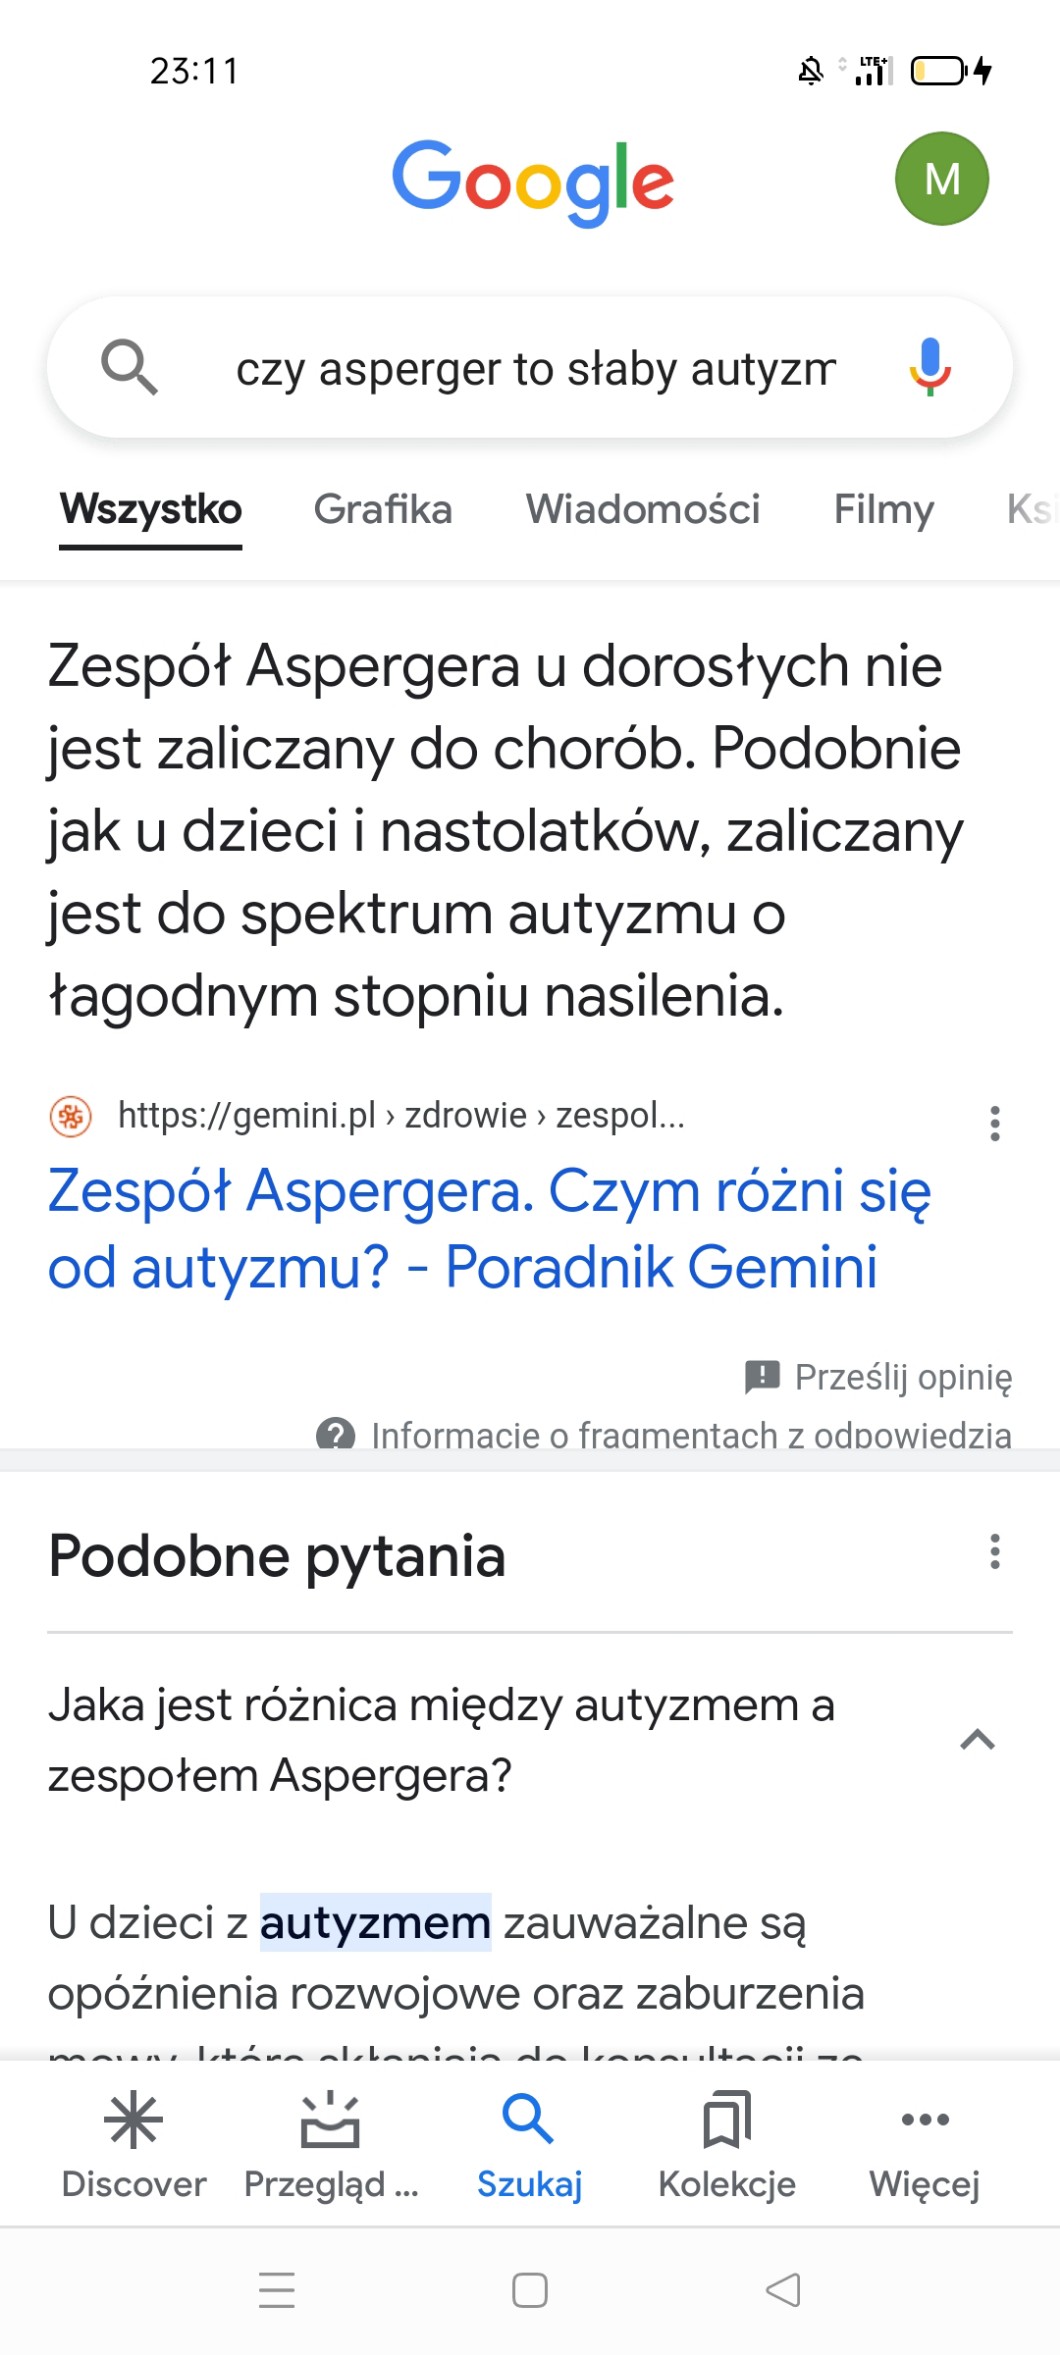
Task: Tap the Szukaj search tab icon
Action: click(x=528, y=2121)
